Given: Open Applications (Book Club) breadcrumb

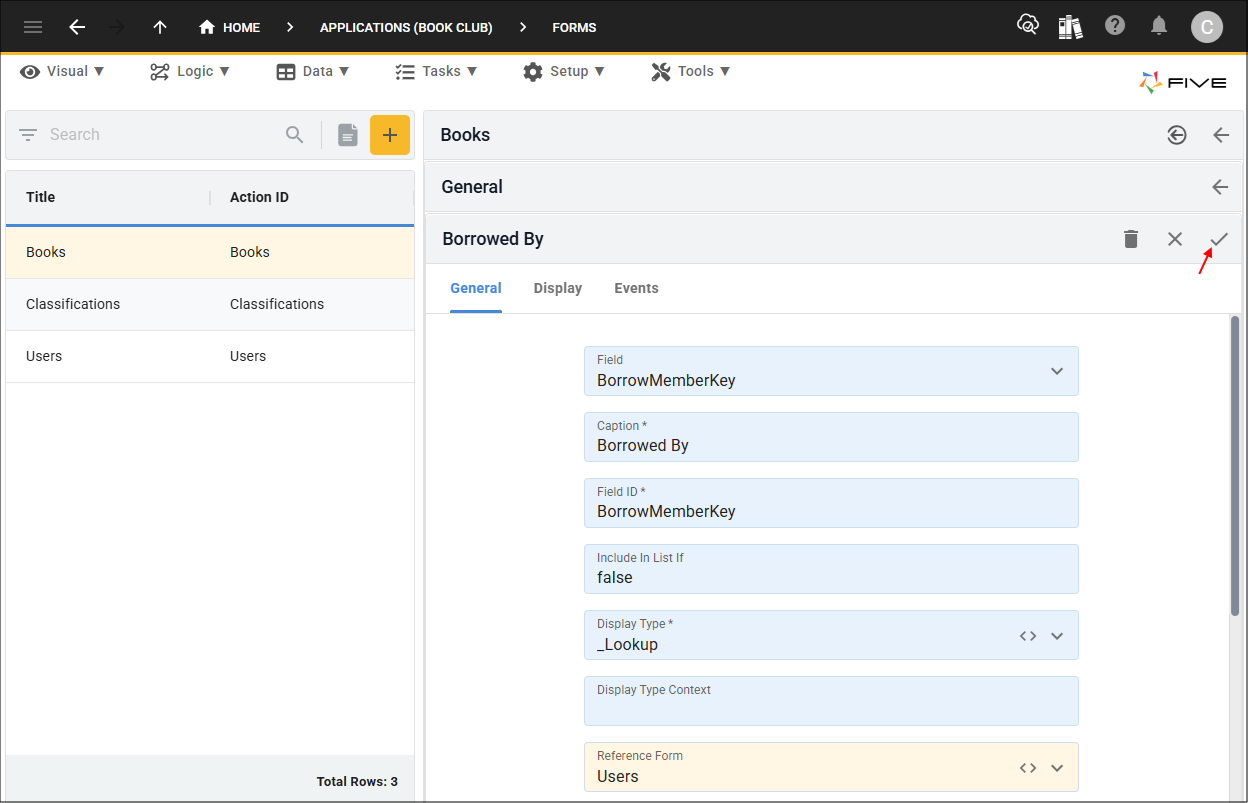Looking at the screenshot, I should 406,27.
